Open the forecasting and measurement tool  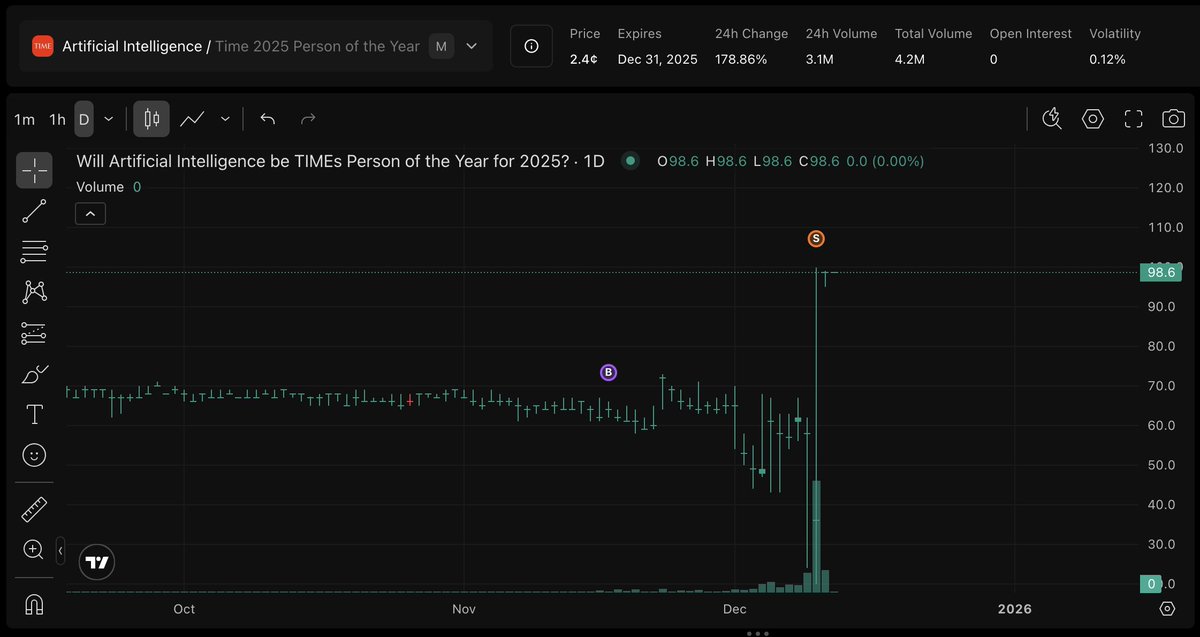34,333
